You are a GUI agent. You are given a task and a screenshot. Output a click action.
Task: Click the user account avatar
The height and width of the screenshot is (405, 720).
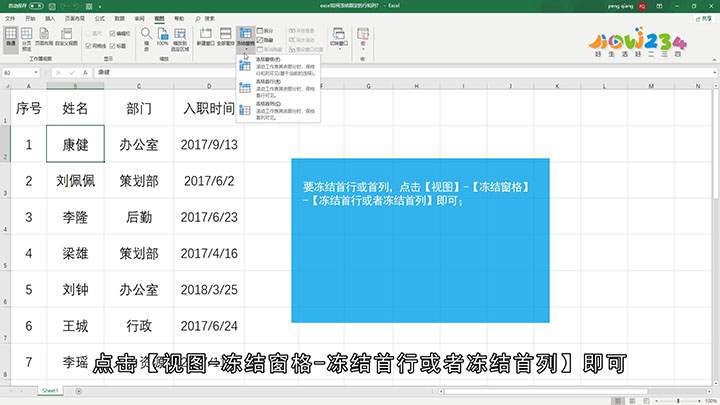(641, 6)
